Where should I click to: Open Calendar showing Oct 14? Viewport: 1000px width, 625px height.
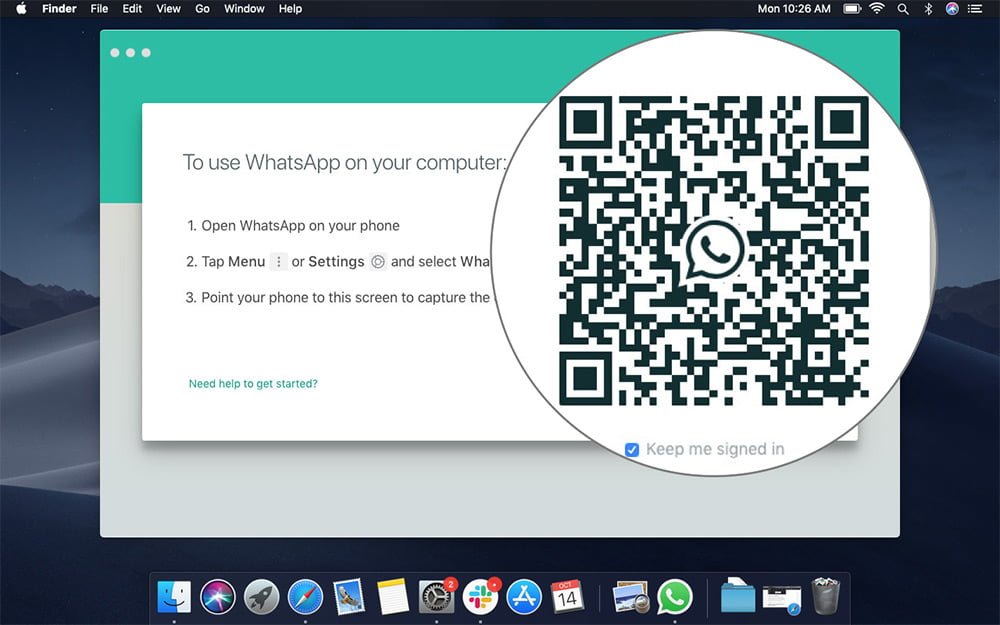click(x=568, y=598)
